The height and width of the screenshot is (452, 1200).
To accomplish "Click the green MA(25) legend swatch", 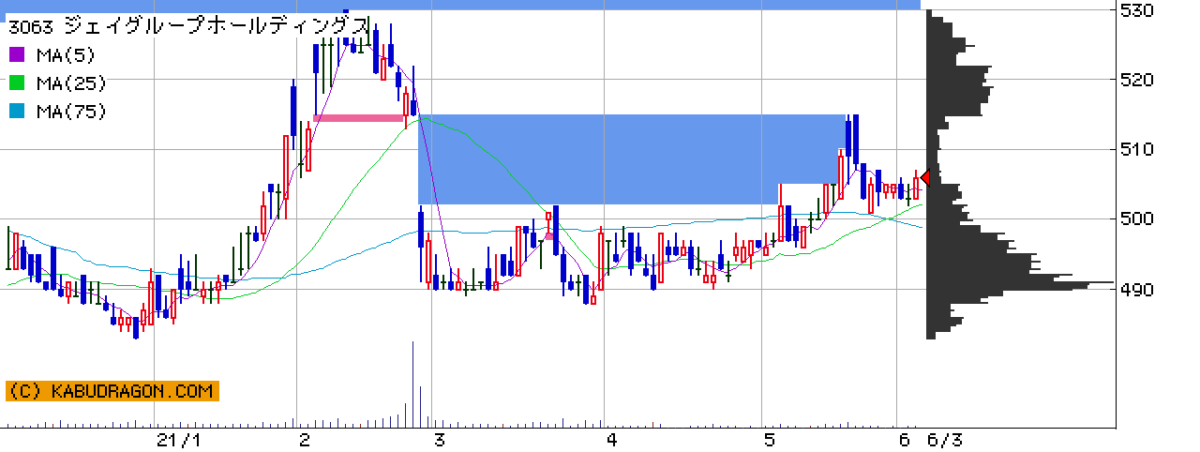I will [15, 83].
